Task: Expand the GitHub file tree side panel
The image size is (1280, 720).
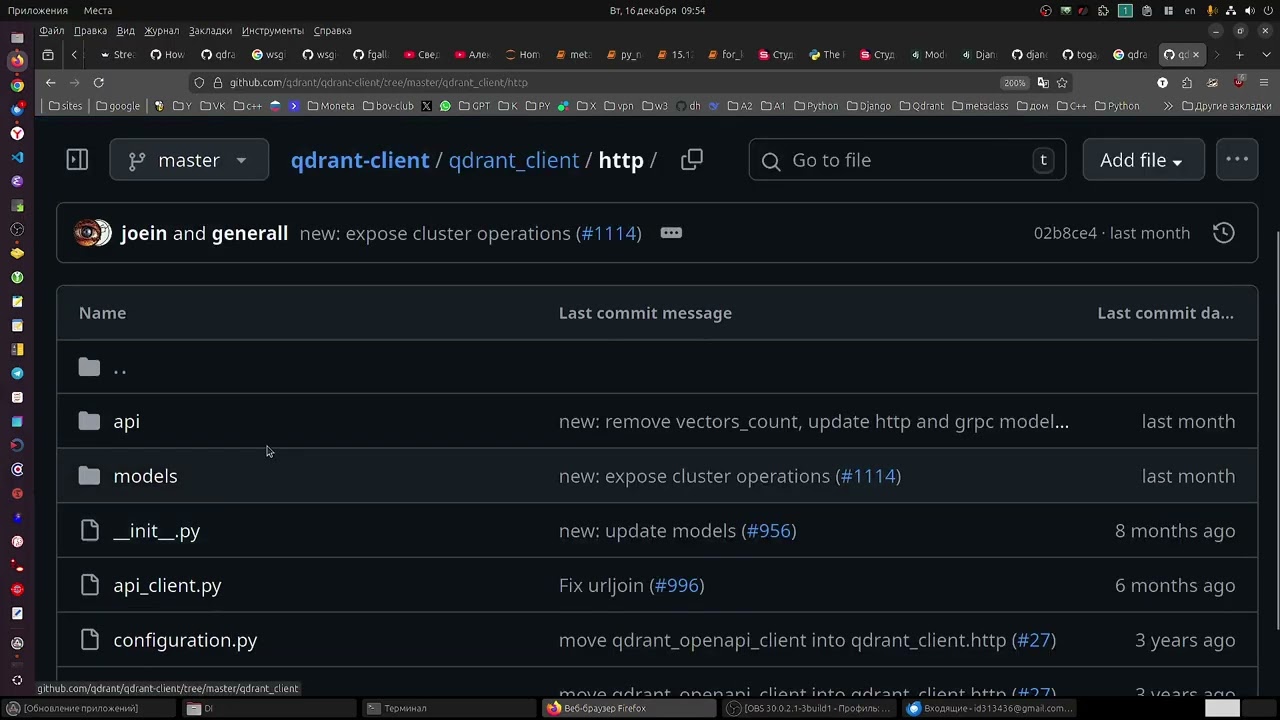Action: tap(77, 160)
